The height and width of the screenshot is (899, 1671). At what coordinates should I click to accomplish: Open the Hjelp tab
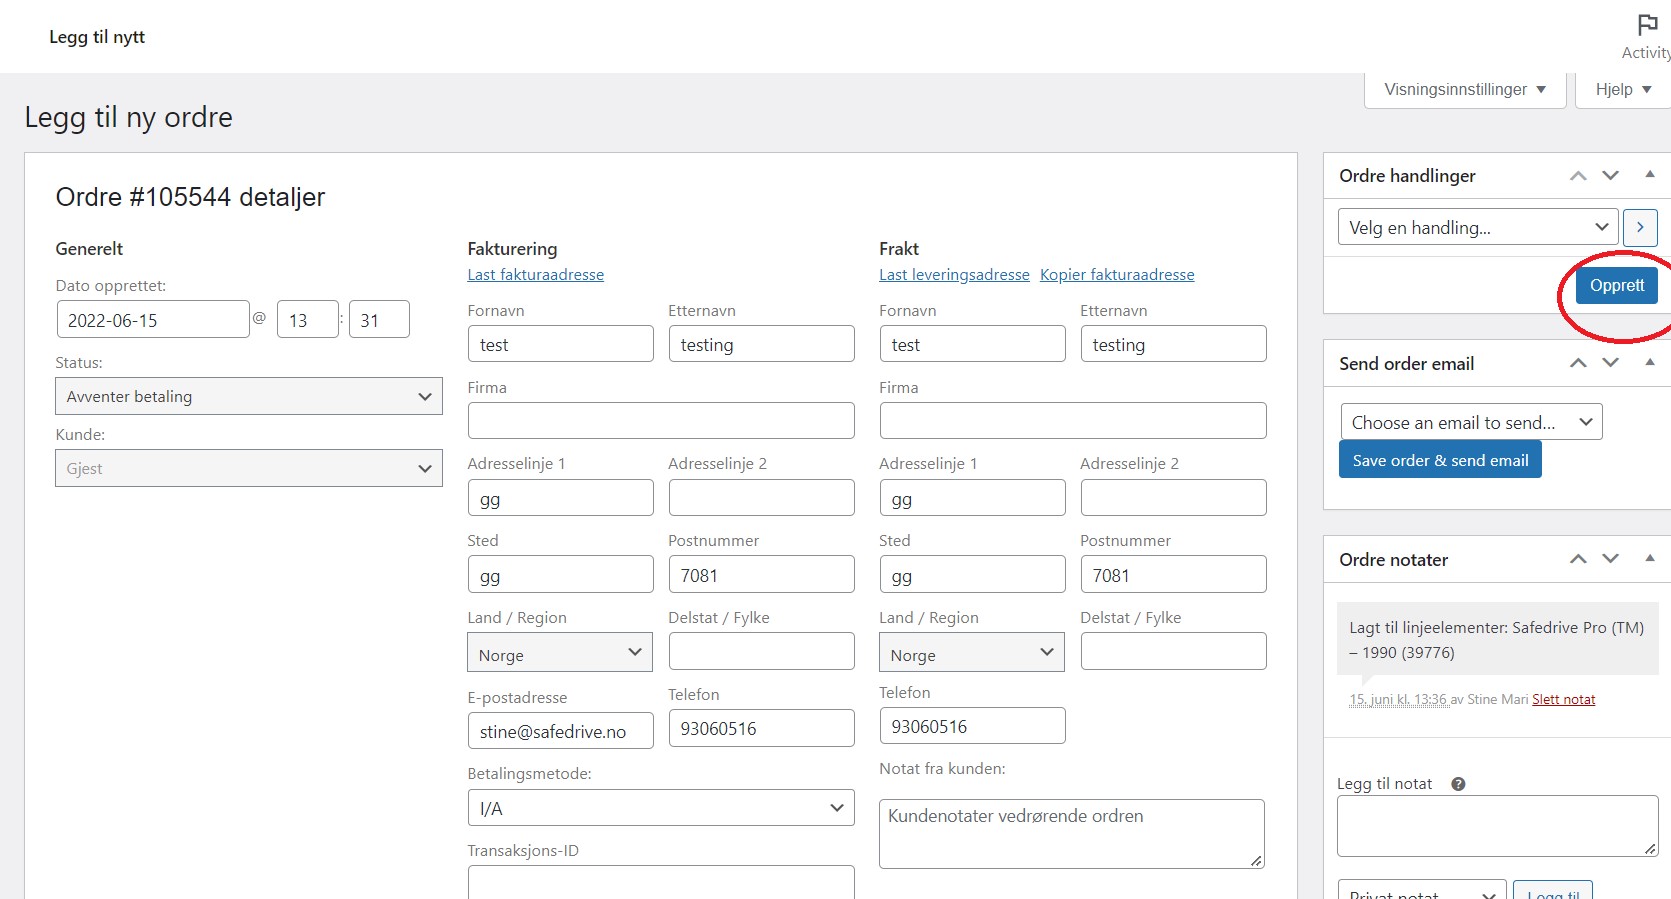pyautogui.click(x=1622, y=90)
